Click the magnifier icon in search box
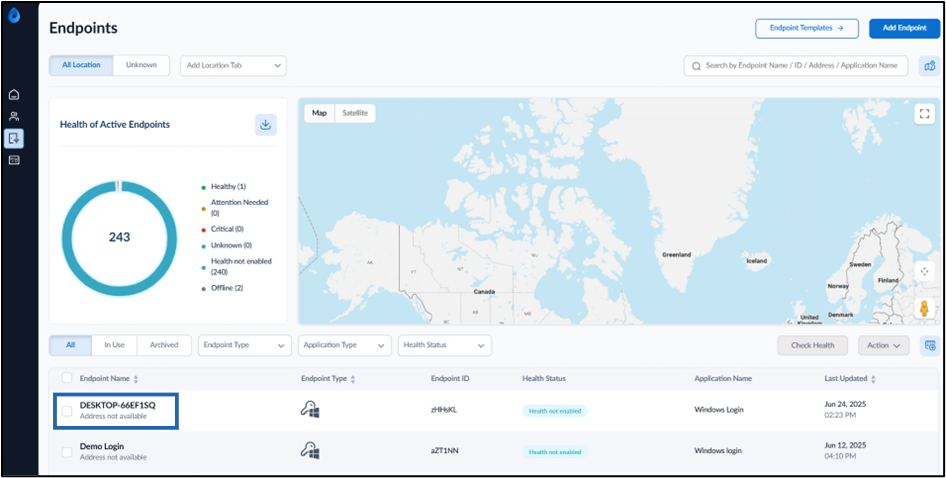Image resolution: width=946 pixels, height=478 pixels. coord(696,66)
